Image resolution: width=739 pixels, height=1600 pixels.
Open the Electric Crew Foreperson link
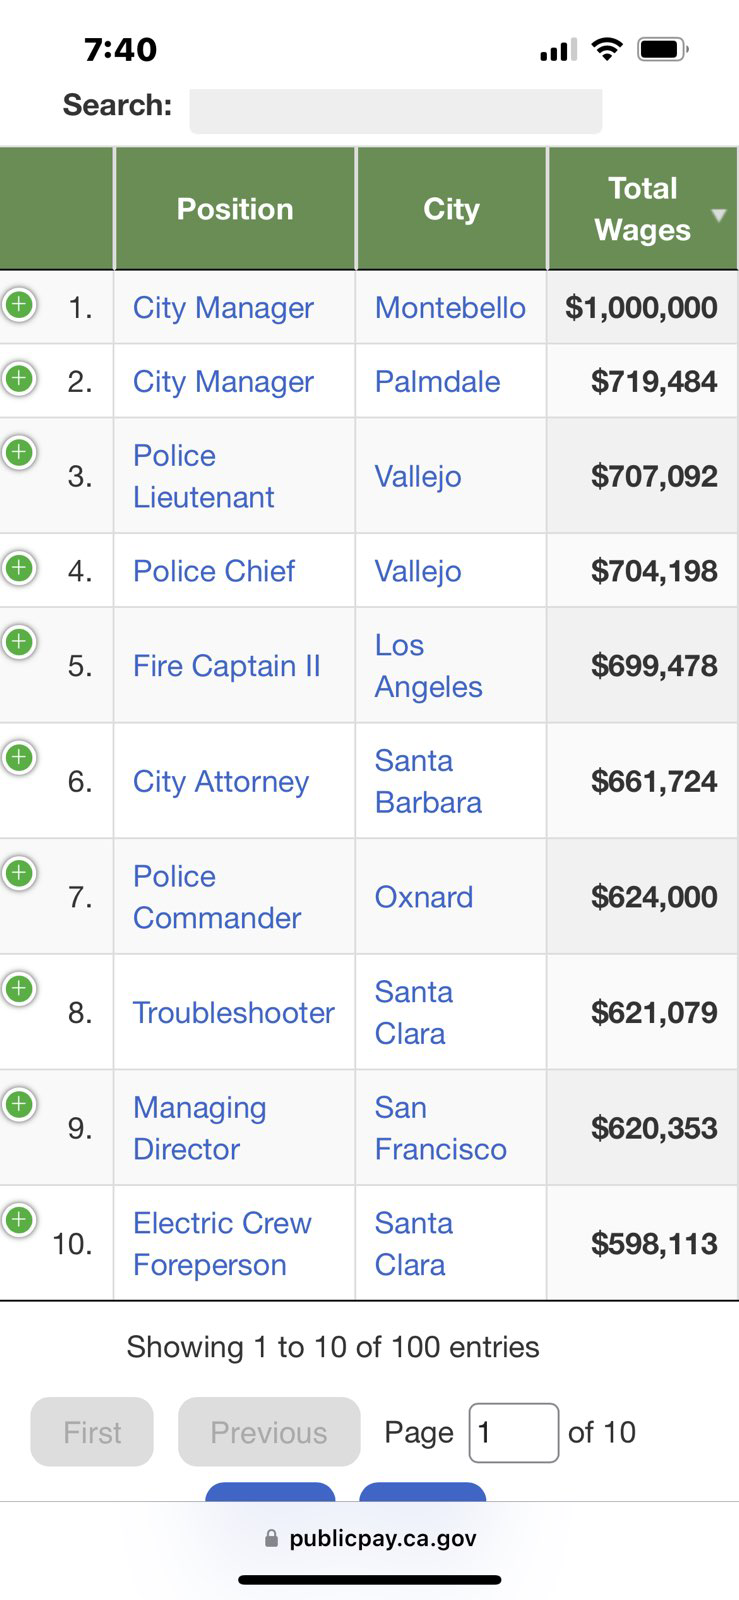(222, 1244)
